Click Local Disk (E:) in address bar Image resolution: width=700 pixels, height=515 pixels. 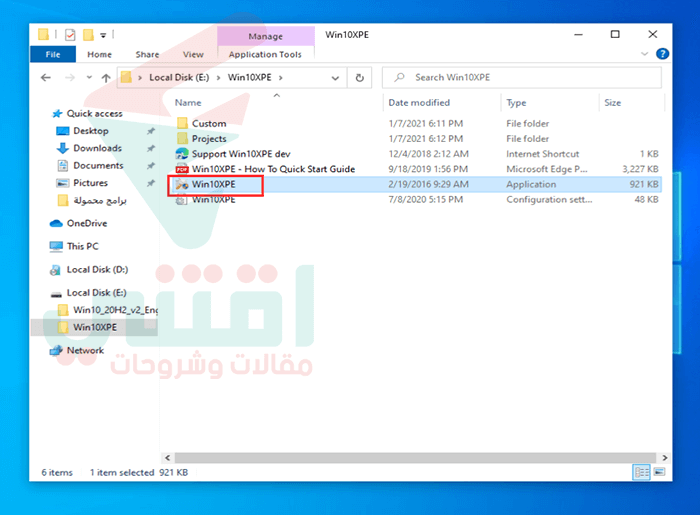tap(179, 78)
